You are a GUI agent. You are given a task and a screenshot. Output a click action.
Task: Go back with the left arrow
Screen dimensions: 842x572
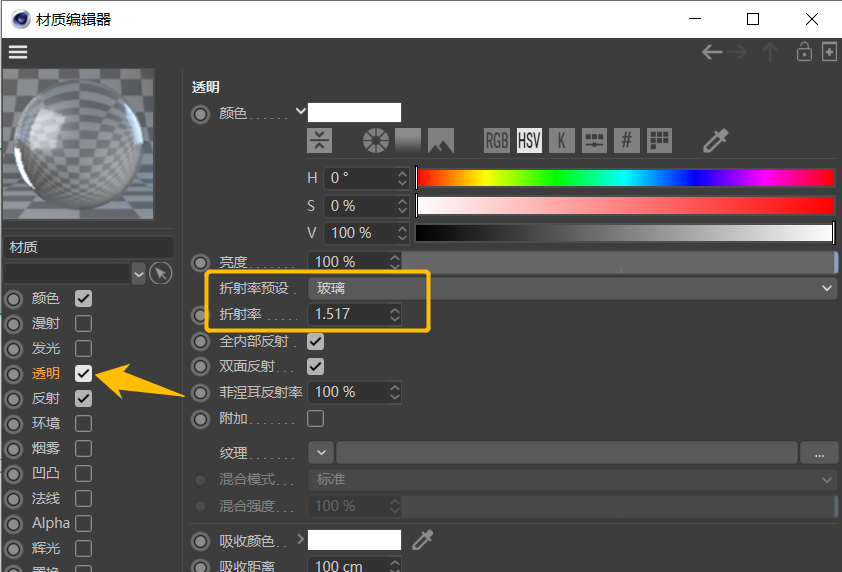click(712, 52)
